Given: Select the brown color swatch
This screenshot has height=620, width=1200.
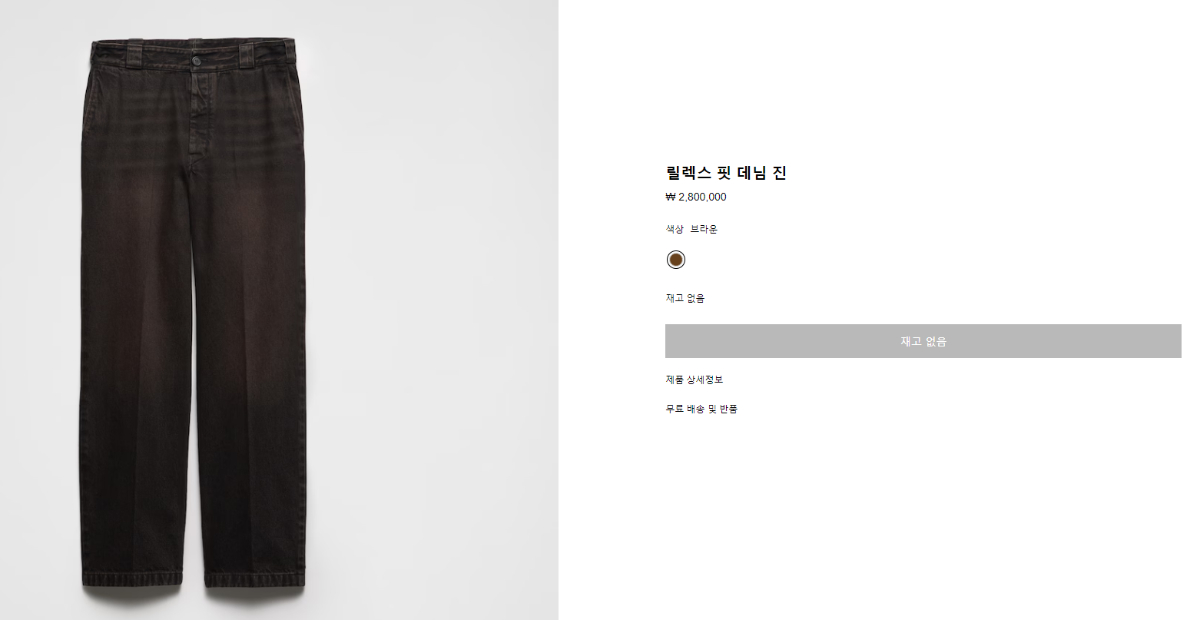Looking at the screenshot, I should [x=676, y=260].
